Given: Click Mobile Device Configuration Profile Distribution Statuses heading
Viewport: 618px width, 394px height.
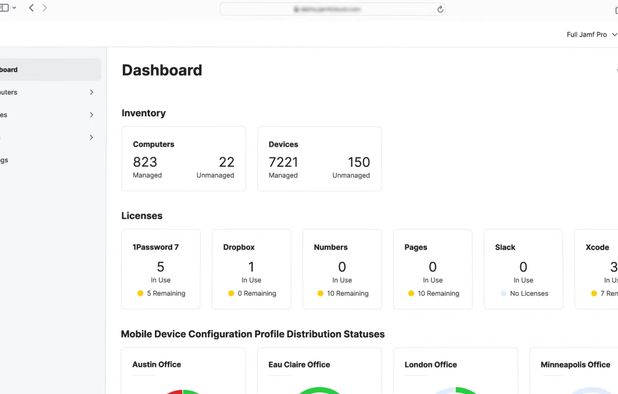Looking at the screenshot, I should [253, 334].
